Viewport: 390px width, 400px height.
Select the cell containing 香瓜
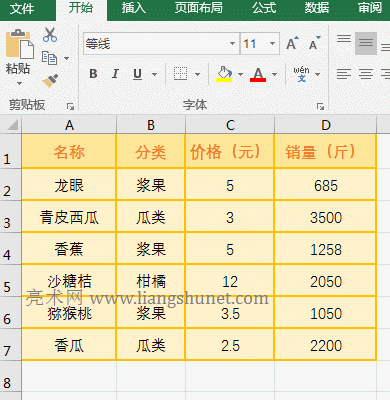click(x=69, y=344)
